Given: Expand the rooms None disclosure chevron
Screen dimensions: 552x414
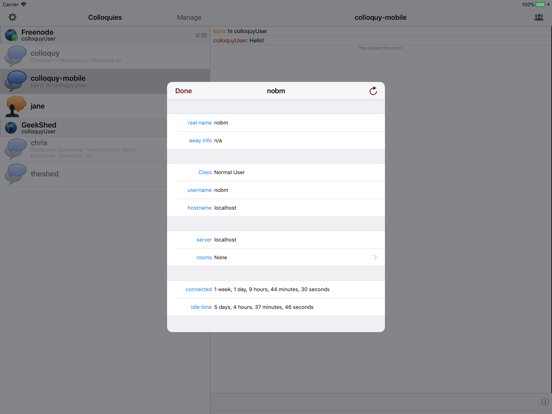Looking at the screenshot, I should pyautogui.click(x=375, y=257).
